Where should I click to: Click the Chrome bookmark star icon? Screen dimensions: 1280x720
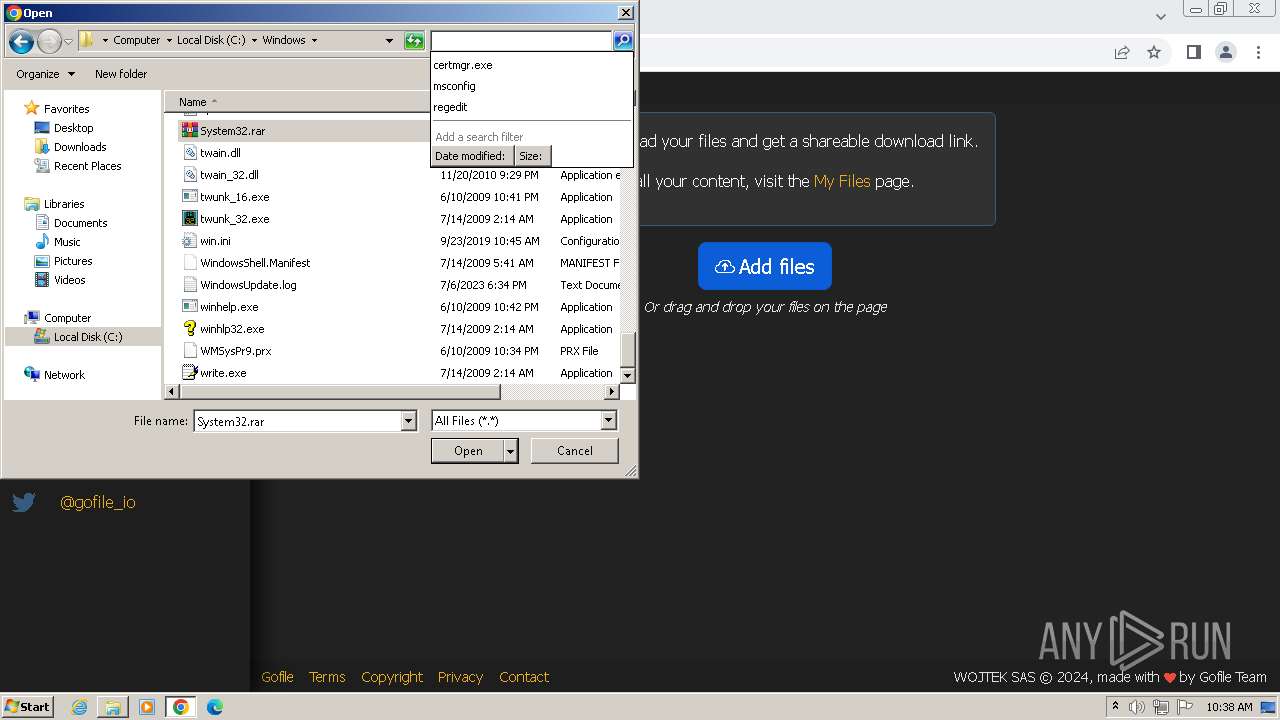[1154, 52]
